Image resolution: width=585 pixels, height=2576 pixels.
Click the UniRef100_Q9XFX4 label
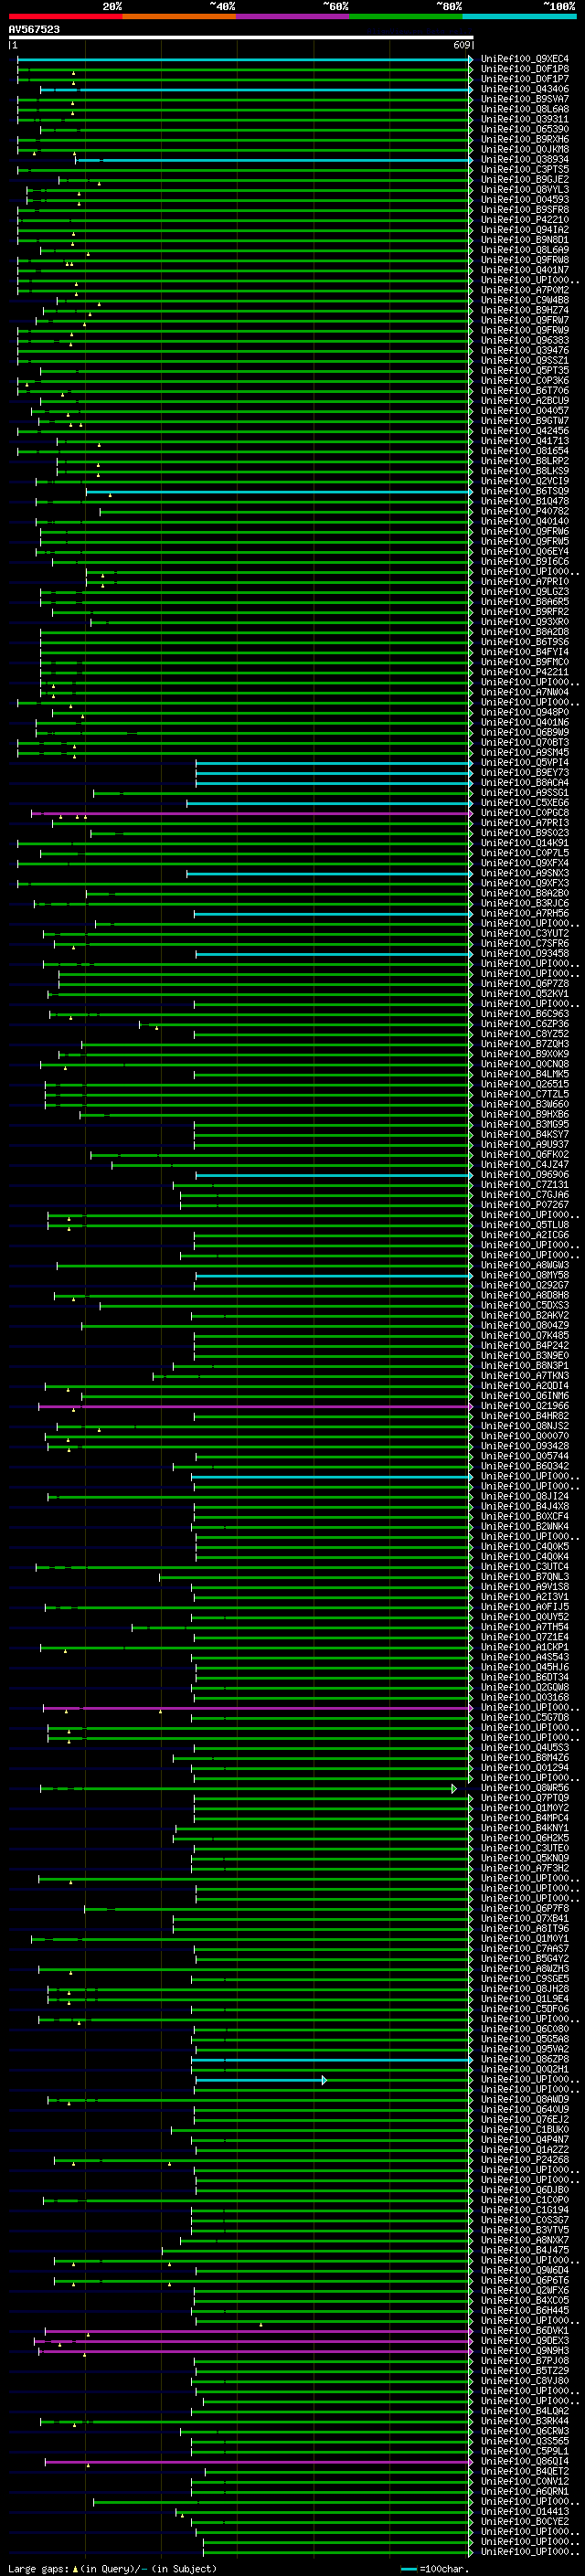525,863
